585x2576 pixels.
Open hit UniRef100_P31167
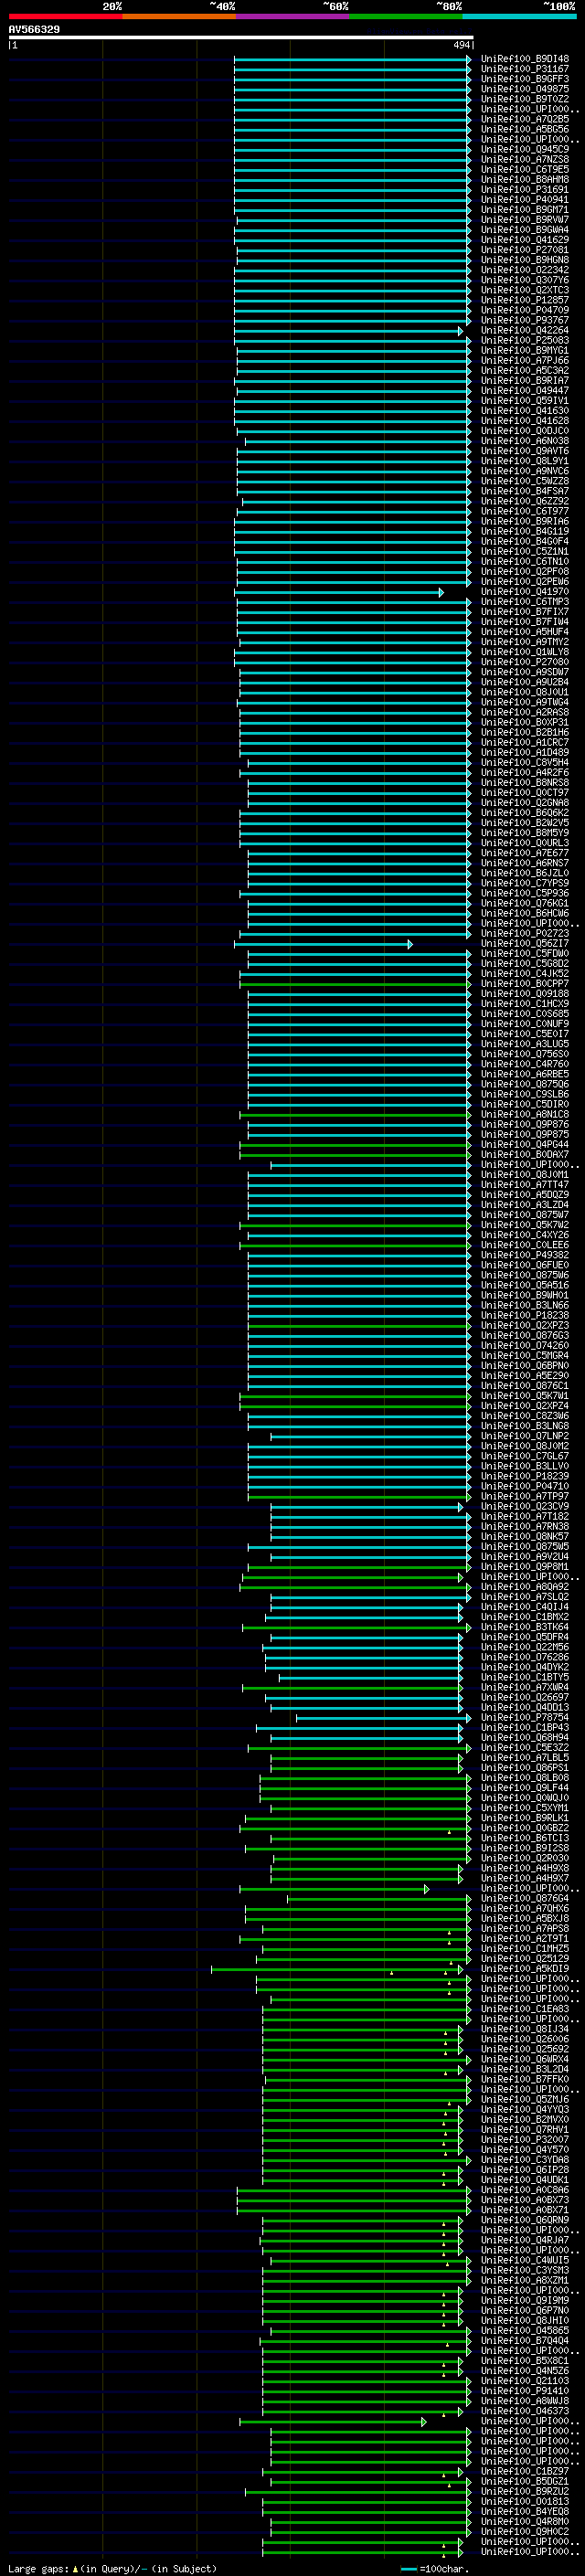coord(525,69)
